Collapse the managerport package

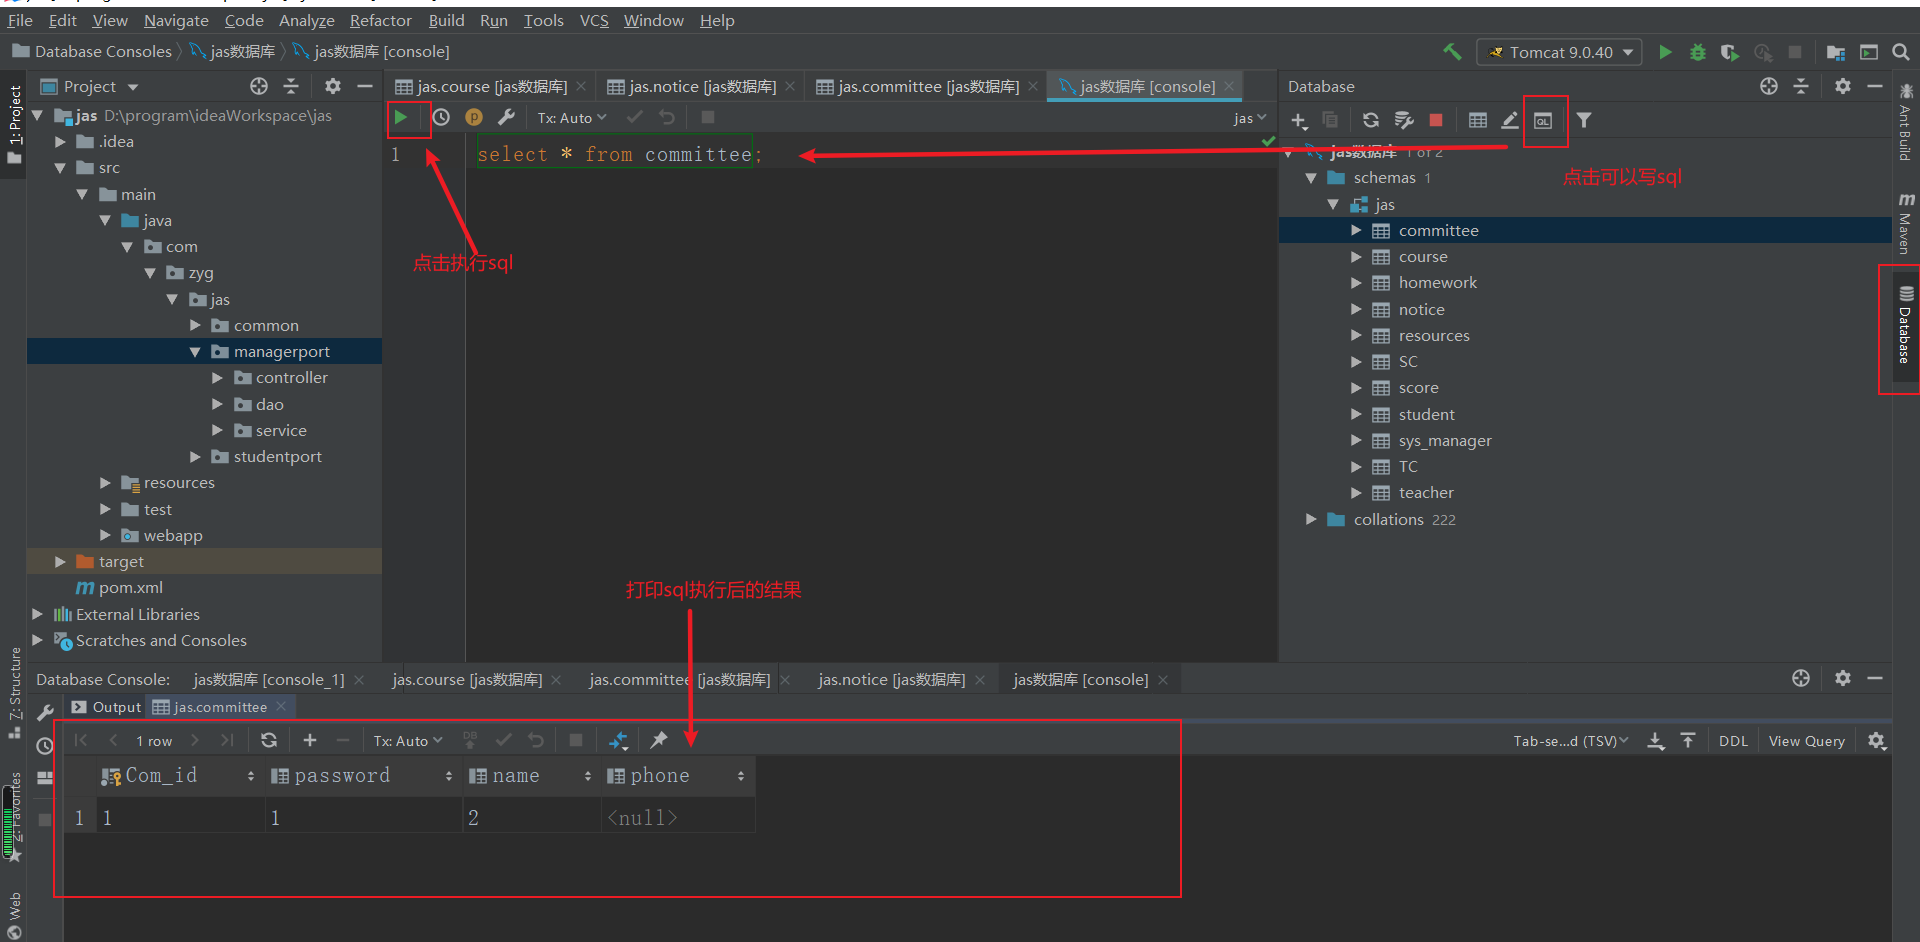[x=195, y=352]
